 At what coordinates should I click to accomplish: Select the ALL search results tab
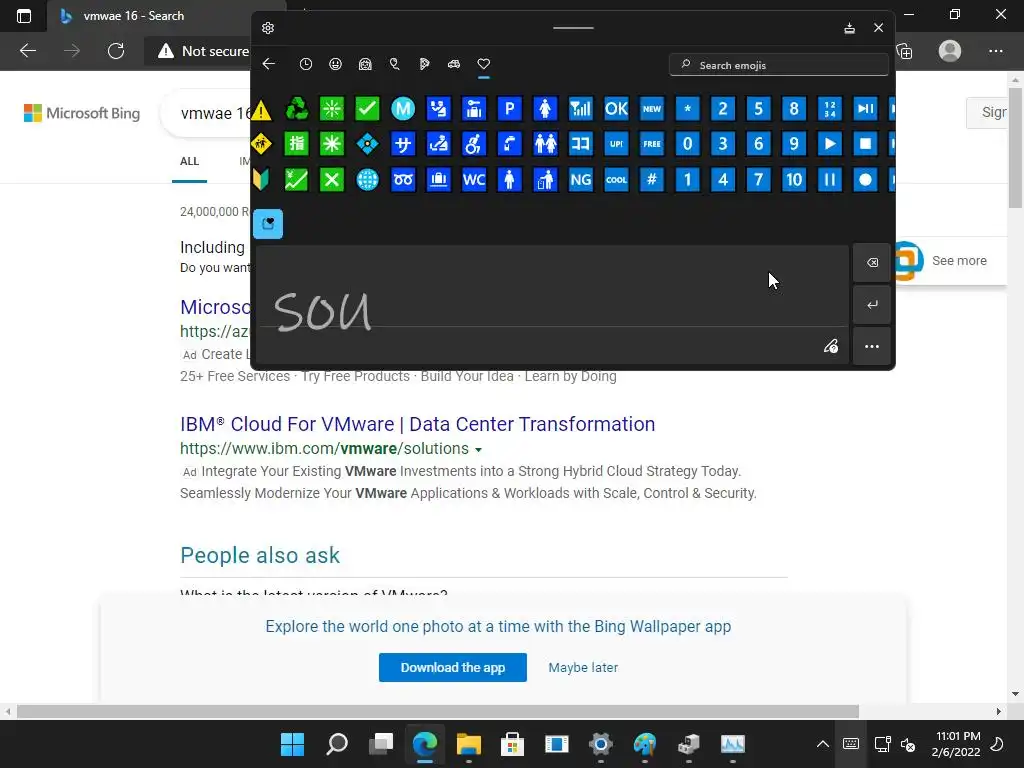pos(189,161)
